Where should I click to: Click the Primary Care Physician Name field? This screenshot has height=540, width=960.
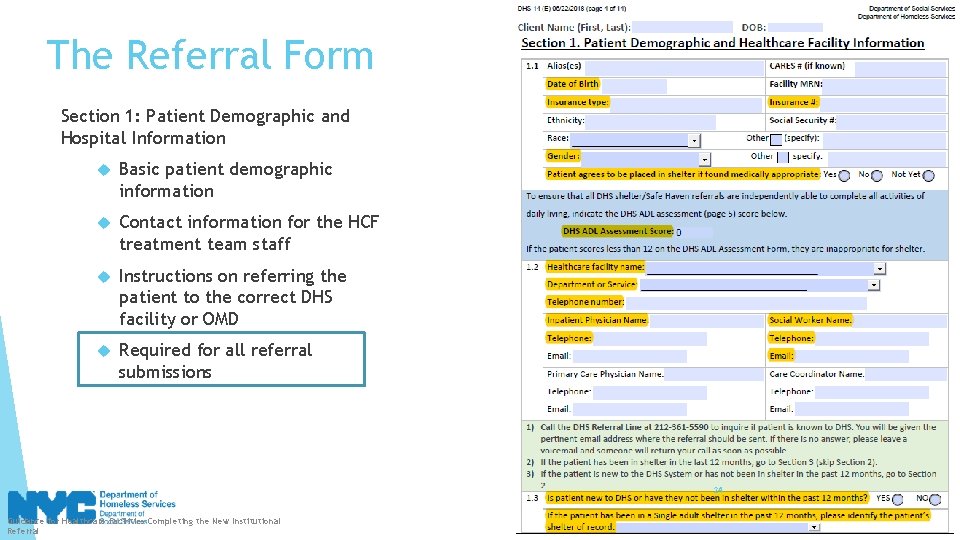[713, 375]
